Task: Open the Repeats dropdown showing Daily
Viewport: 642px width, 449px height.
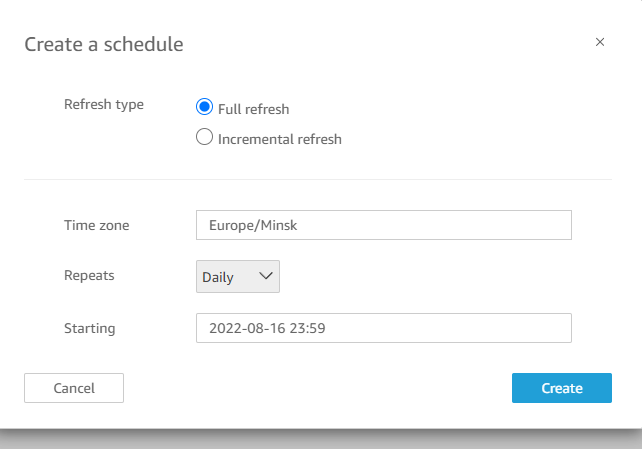Action: coord(237,277)
